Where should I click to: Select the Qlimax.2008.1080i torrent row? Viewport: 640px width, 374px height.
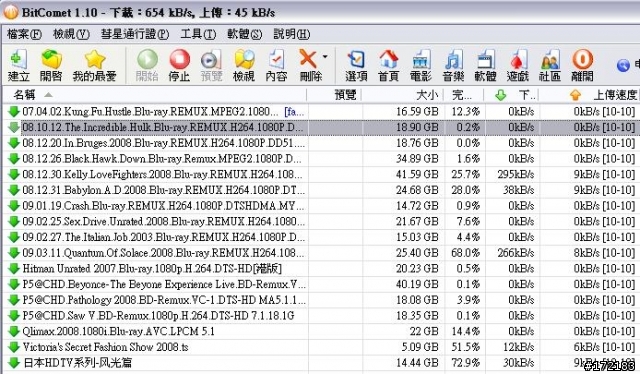click(x=321, y=331)
